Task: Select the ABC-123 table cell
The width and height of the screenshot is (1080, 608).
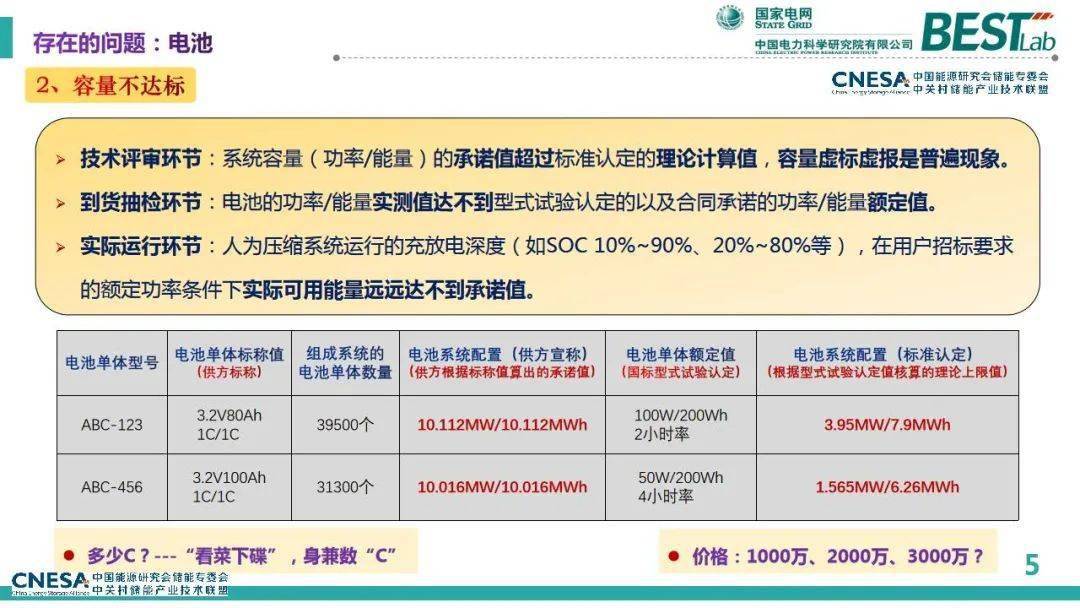Action: tap(112, 425)
